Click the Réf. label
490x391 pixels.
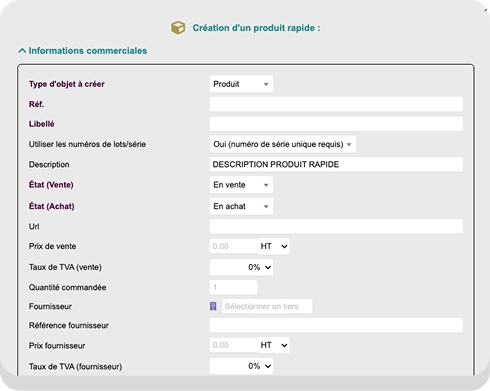pos(36,104)
